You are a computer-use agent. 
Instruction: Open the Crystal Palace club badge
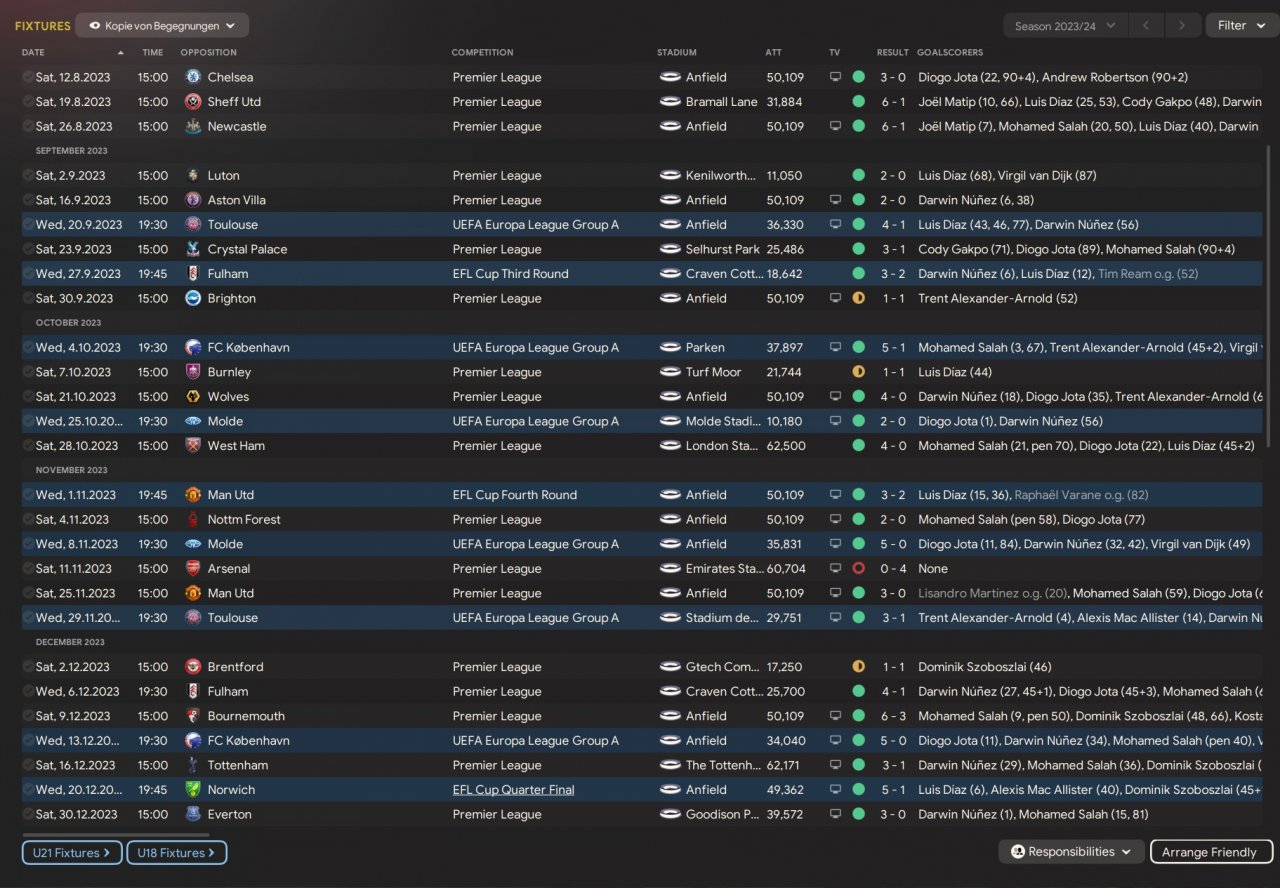193,249
